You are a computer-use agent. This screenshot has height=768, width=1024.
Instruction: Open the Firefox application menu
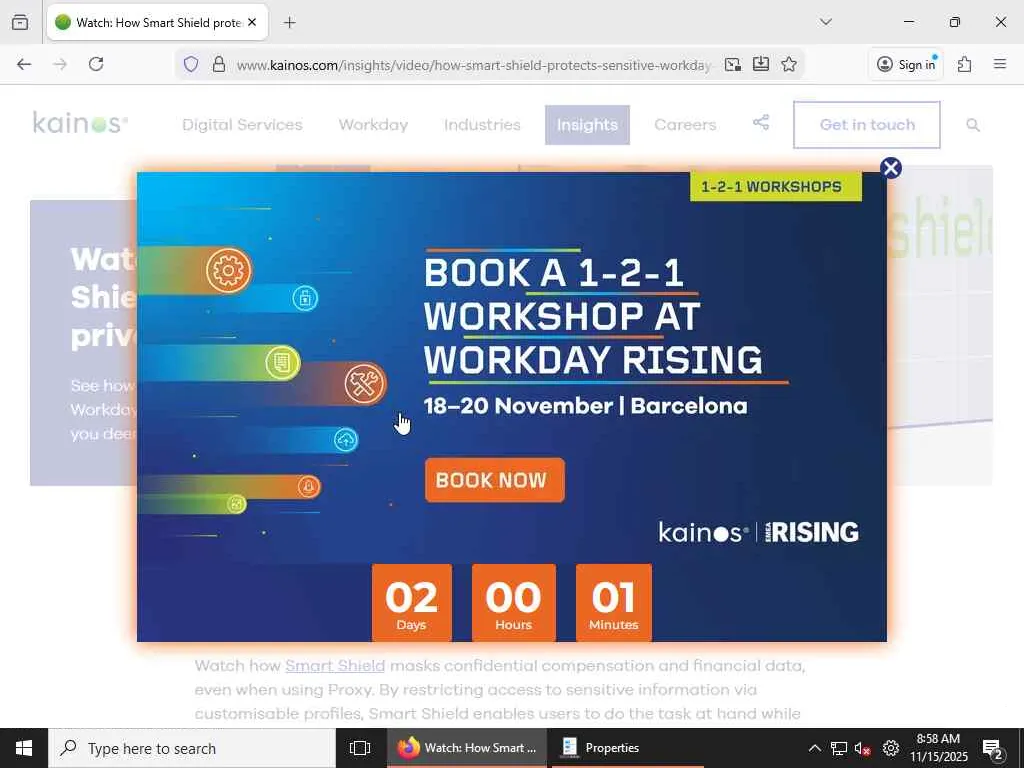point(1000,64)
